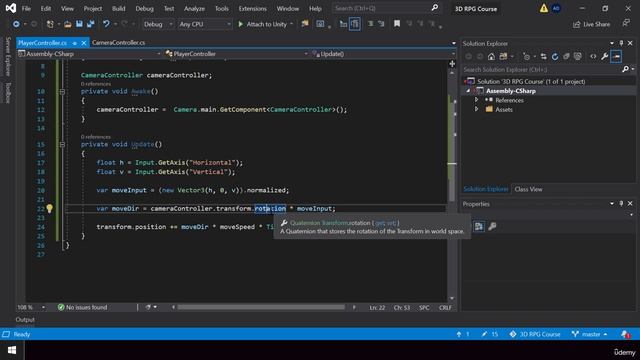
Task: Click the Navigate Backward toolbar button
Action: tap(16, 24)
